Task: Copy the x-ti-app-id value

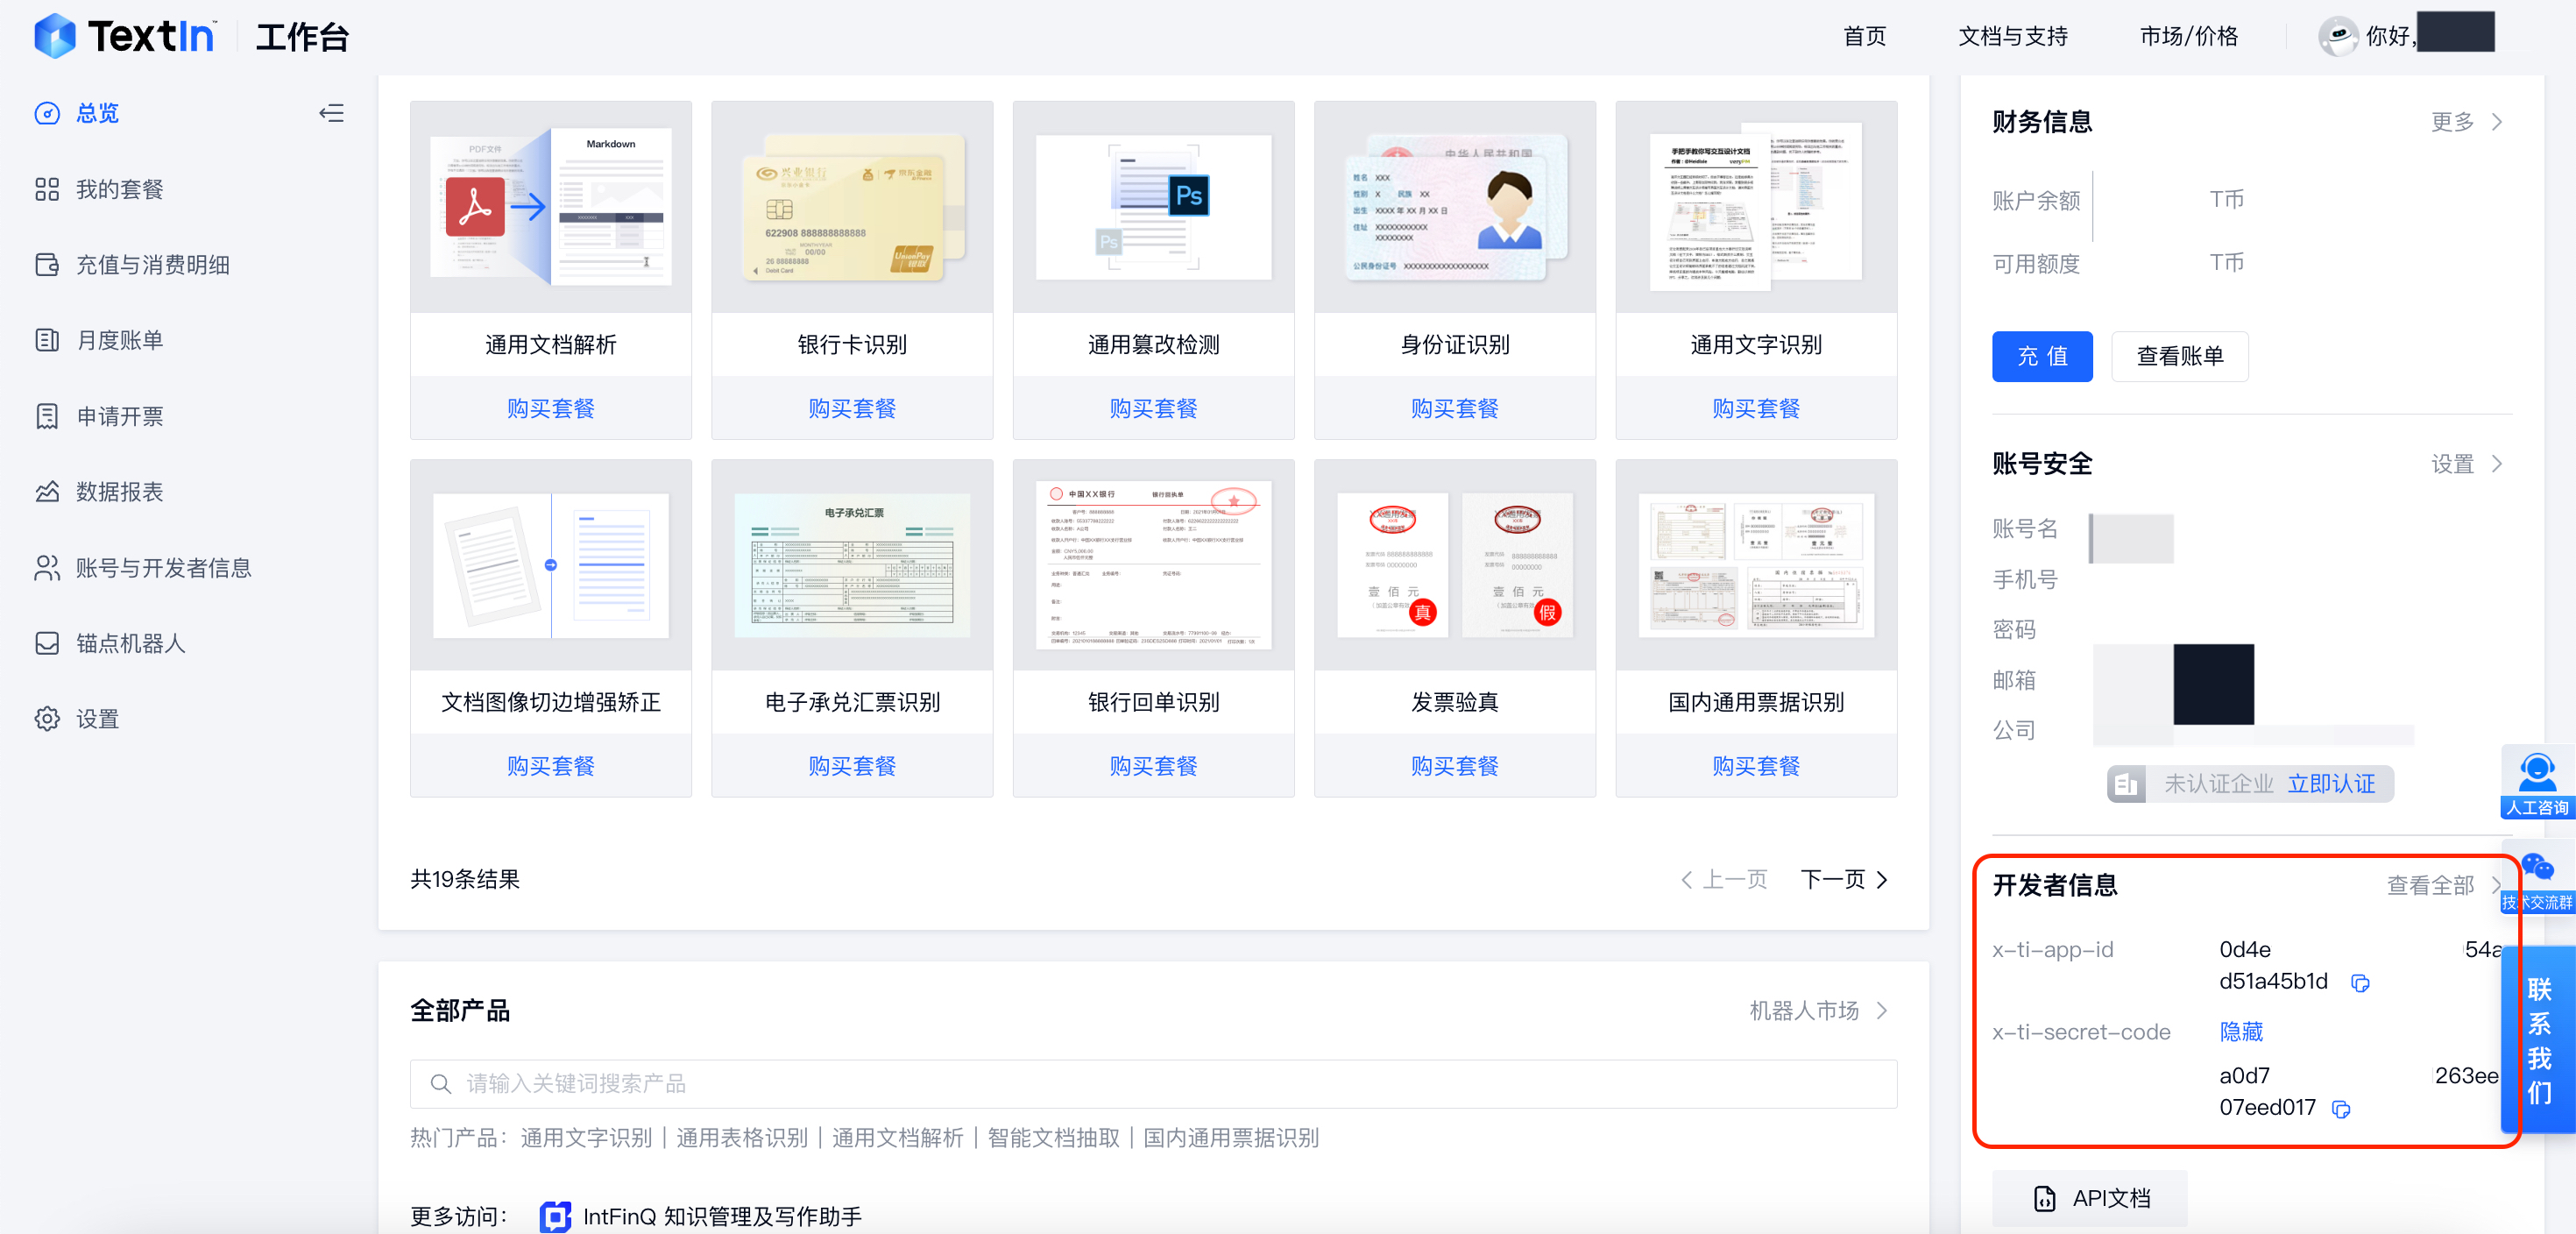Action: point(2360,983)
